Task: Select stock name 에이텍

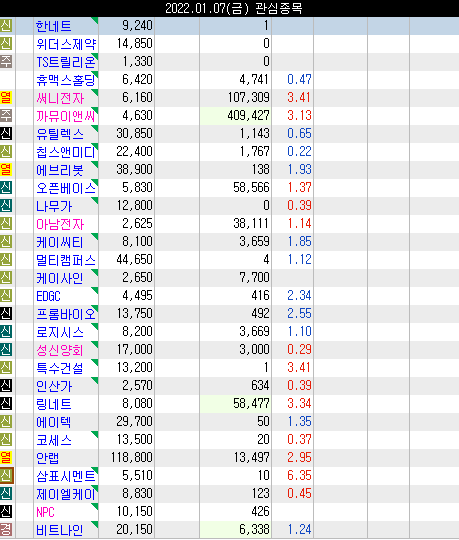Action: pos(53,422)
